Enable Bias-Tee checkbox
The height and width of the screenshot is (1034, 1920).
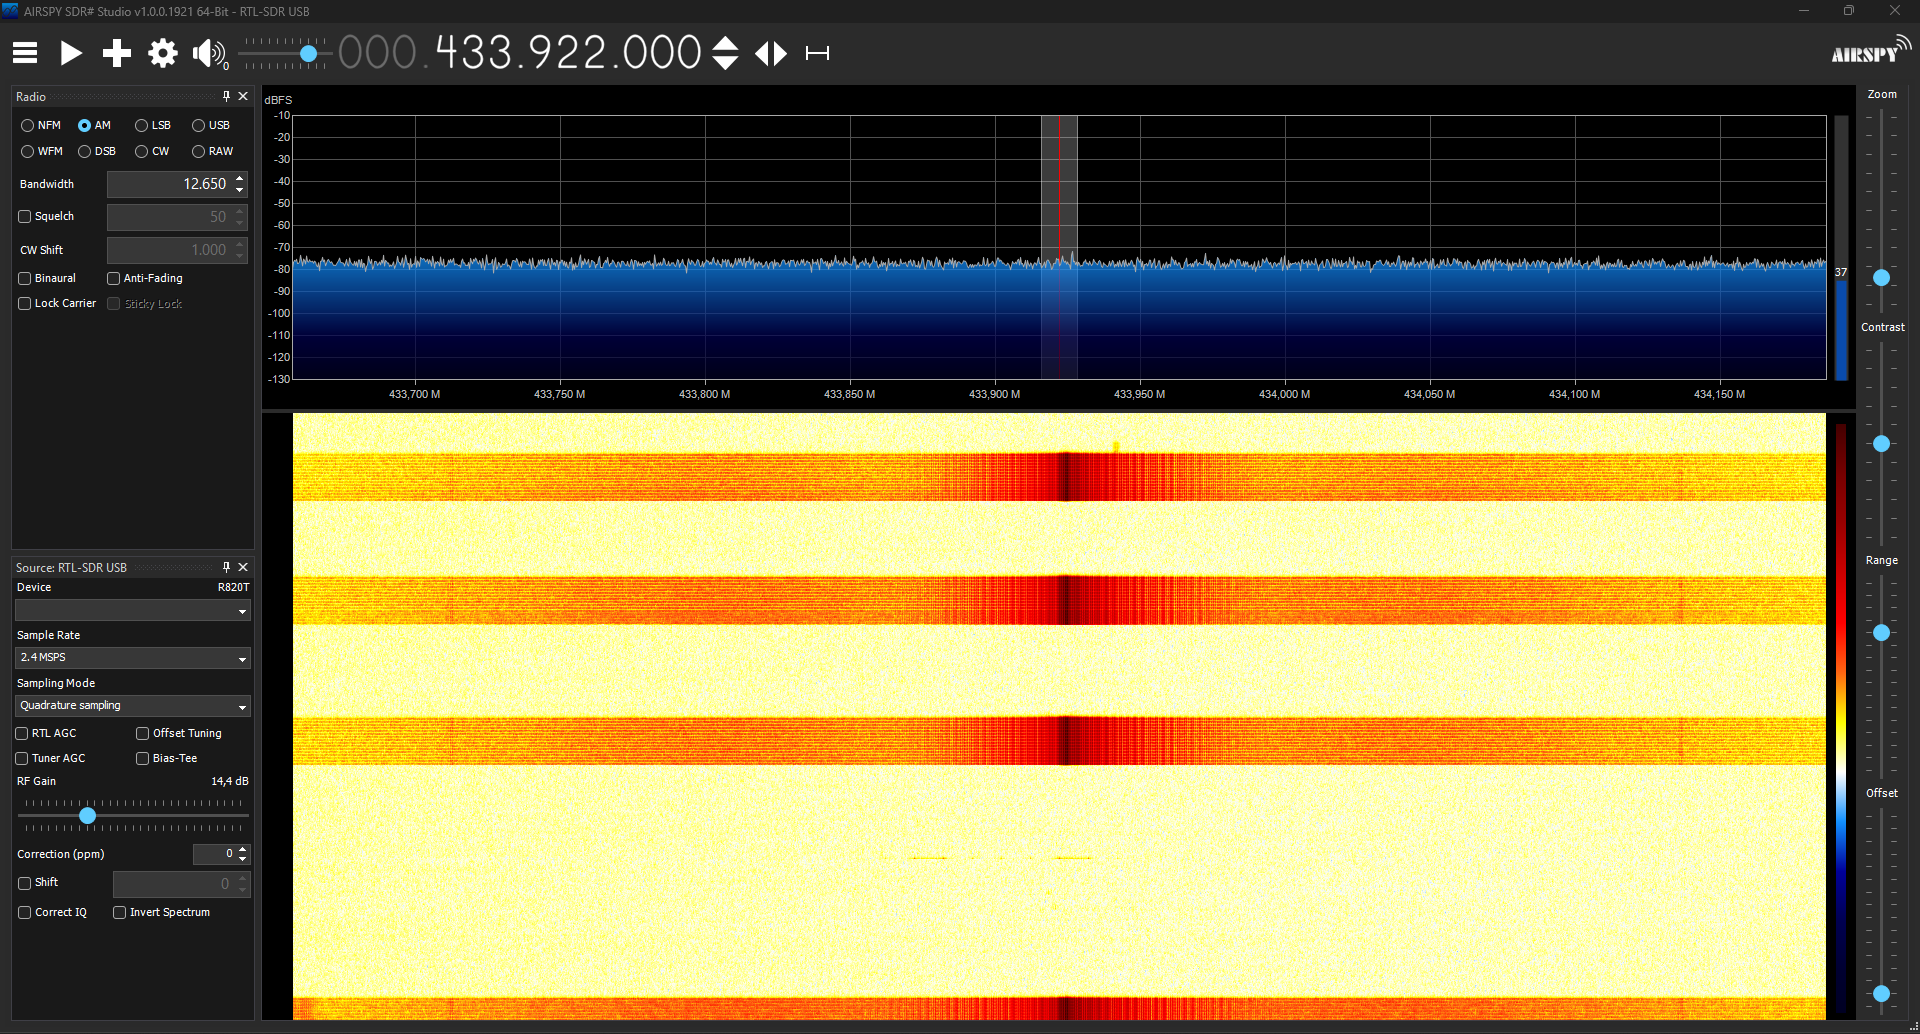[142, 758]
